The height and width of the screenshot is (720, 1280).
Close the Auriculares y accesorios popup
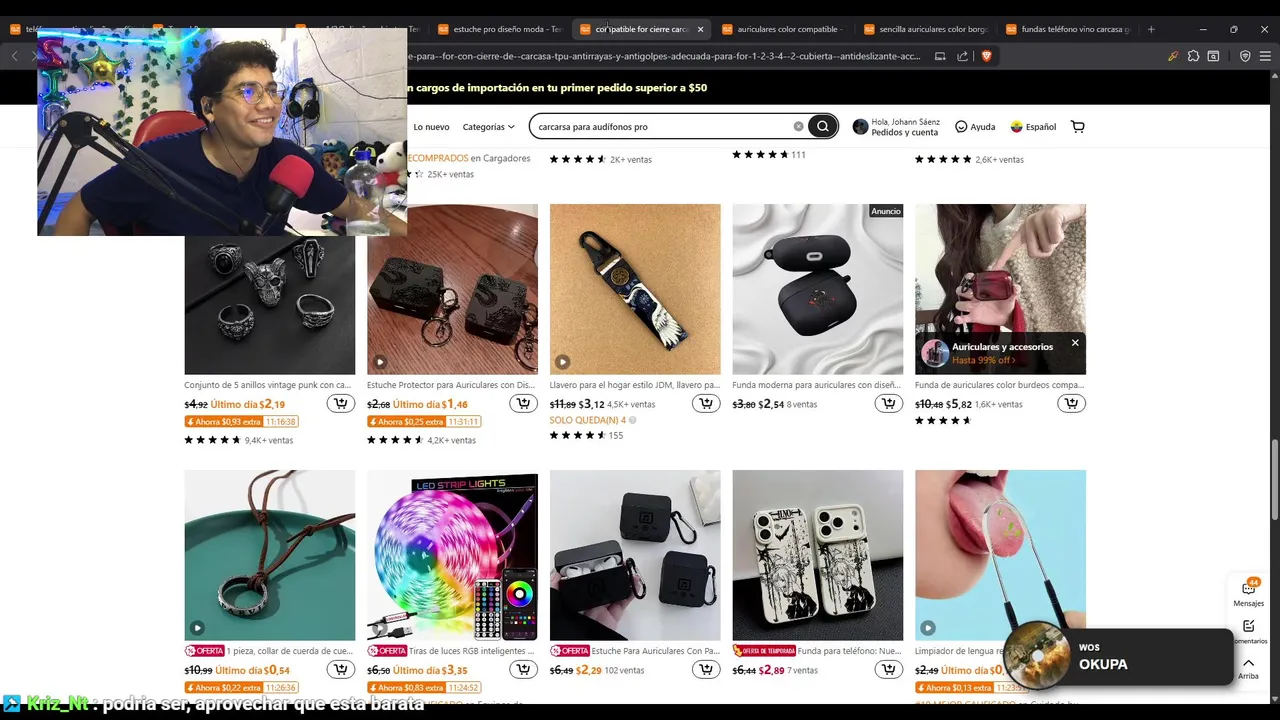(1075, 343)
